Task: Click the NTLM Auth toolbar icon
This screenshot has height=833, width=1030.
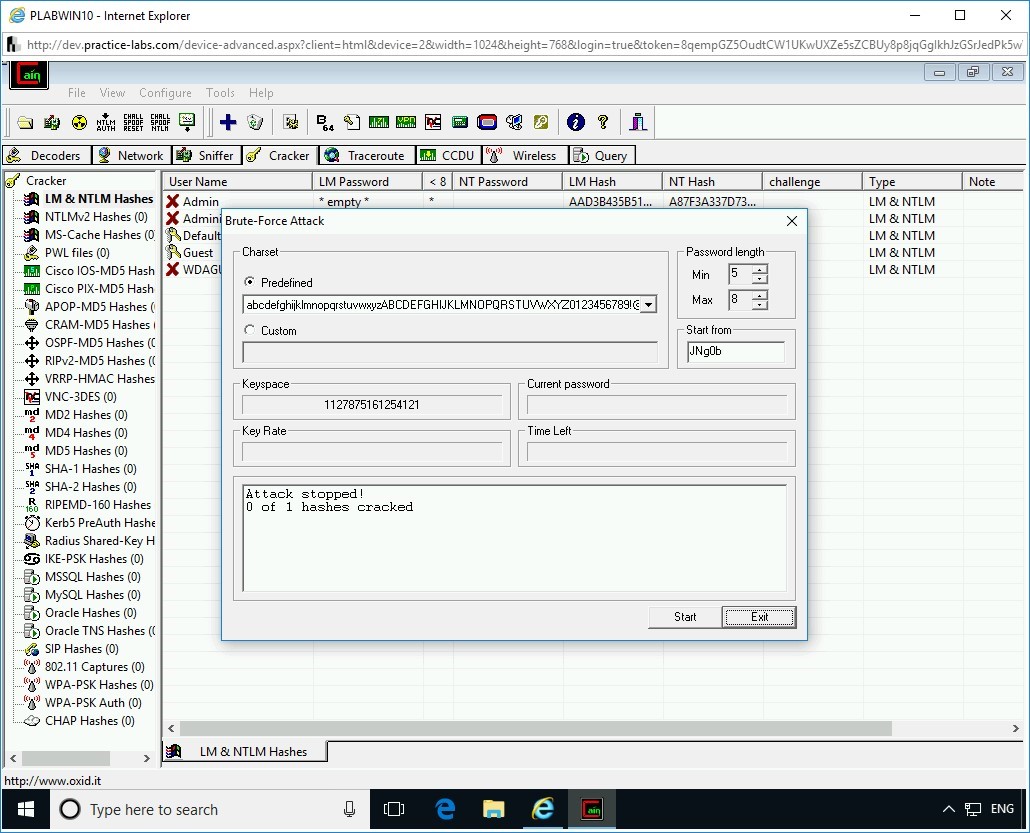Action: click(106, 122)
